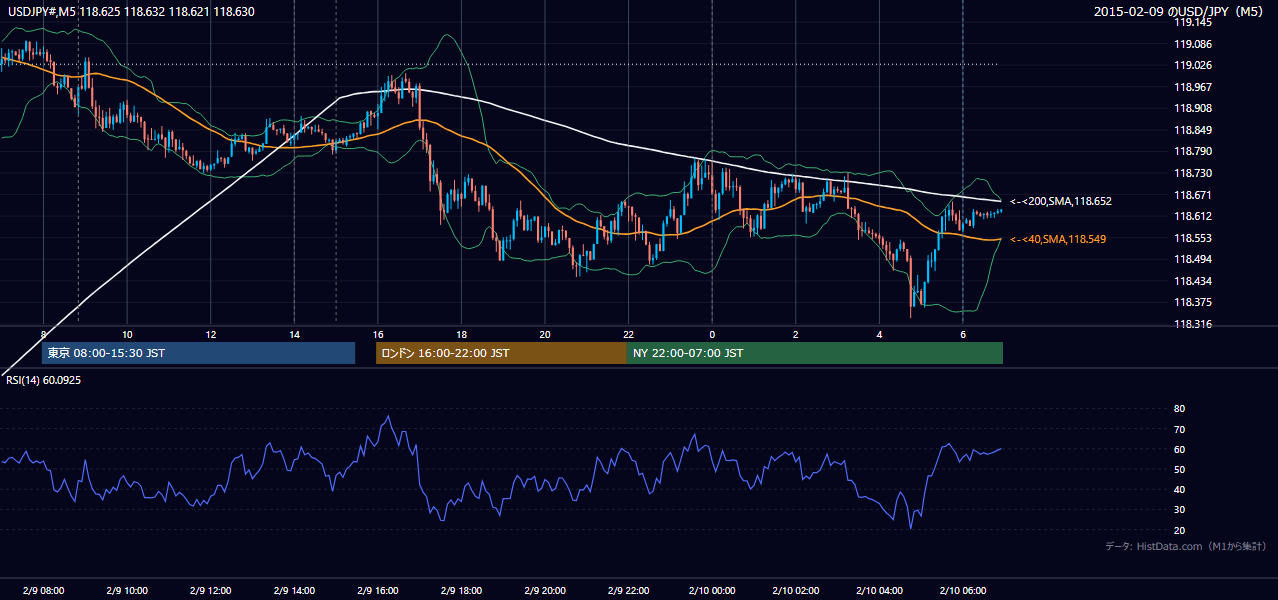Select the NY 22:00-07:00 JST session bar
The image size is (1278, 600).
click(x=815, y=353)
